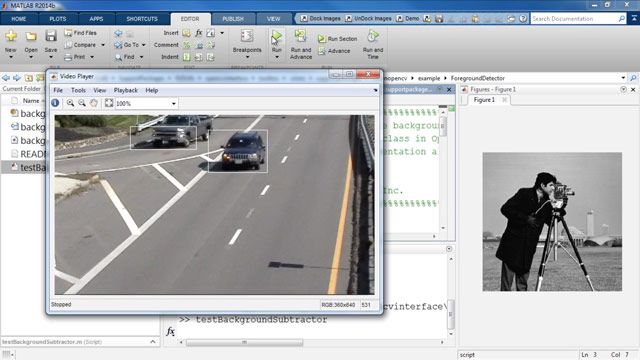640x360 pixels.
Task: Click the Command Window horizontal scrollbar
Action: tap(244, 342)
